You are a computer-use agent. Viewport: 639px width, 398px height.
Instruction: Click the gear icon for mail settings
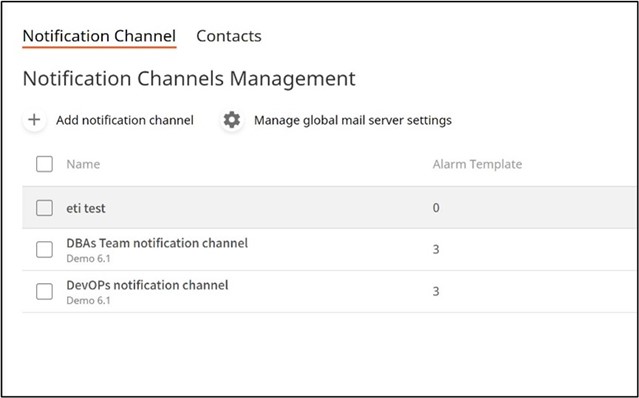pos(232,120)
